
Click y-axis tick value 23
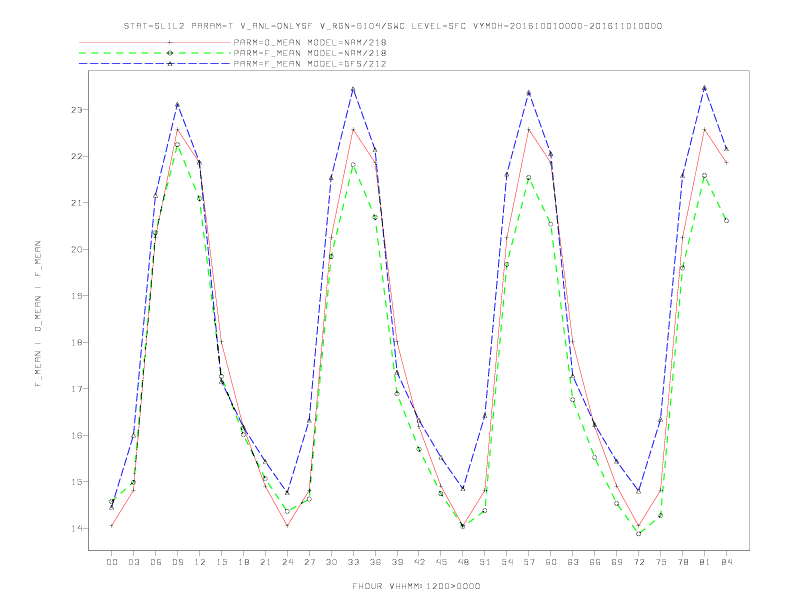76,110
